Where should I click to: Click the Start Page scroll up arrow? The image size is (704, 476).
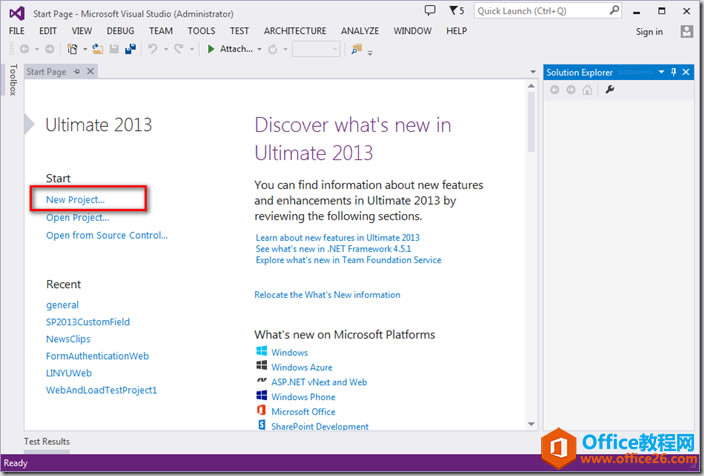pos(532,86)
